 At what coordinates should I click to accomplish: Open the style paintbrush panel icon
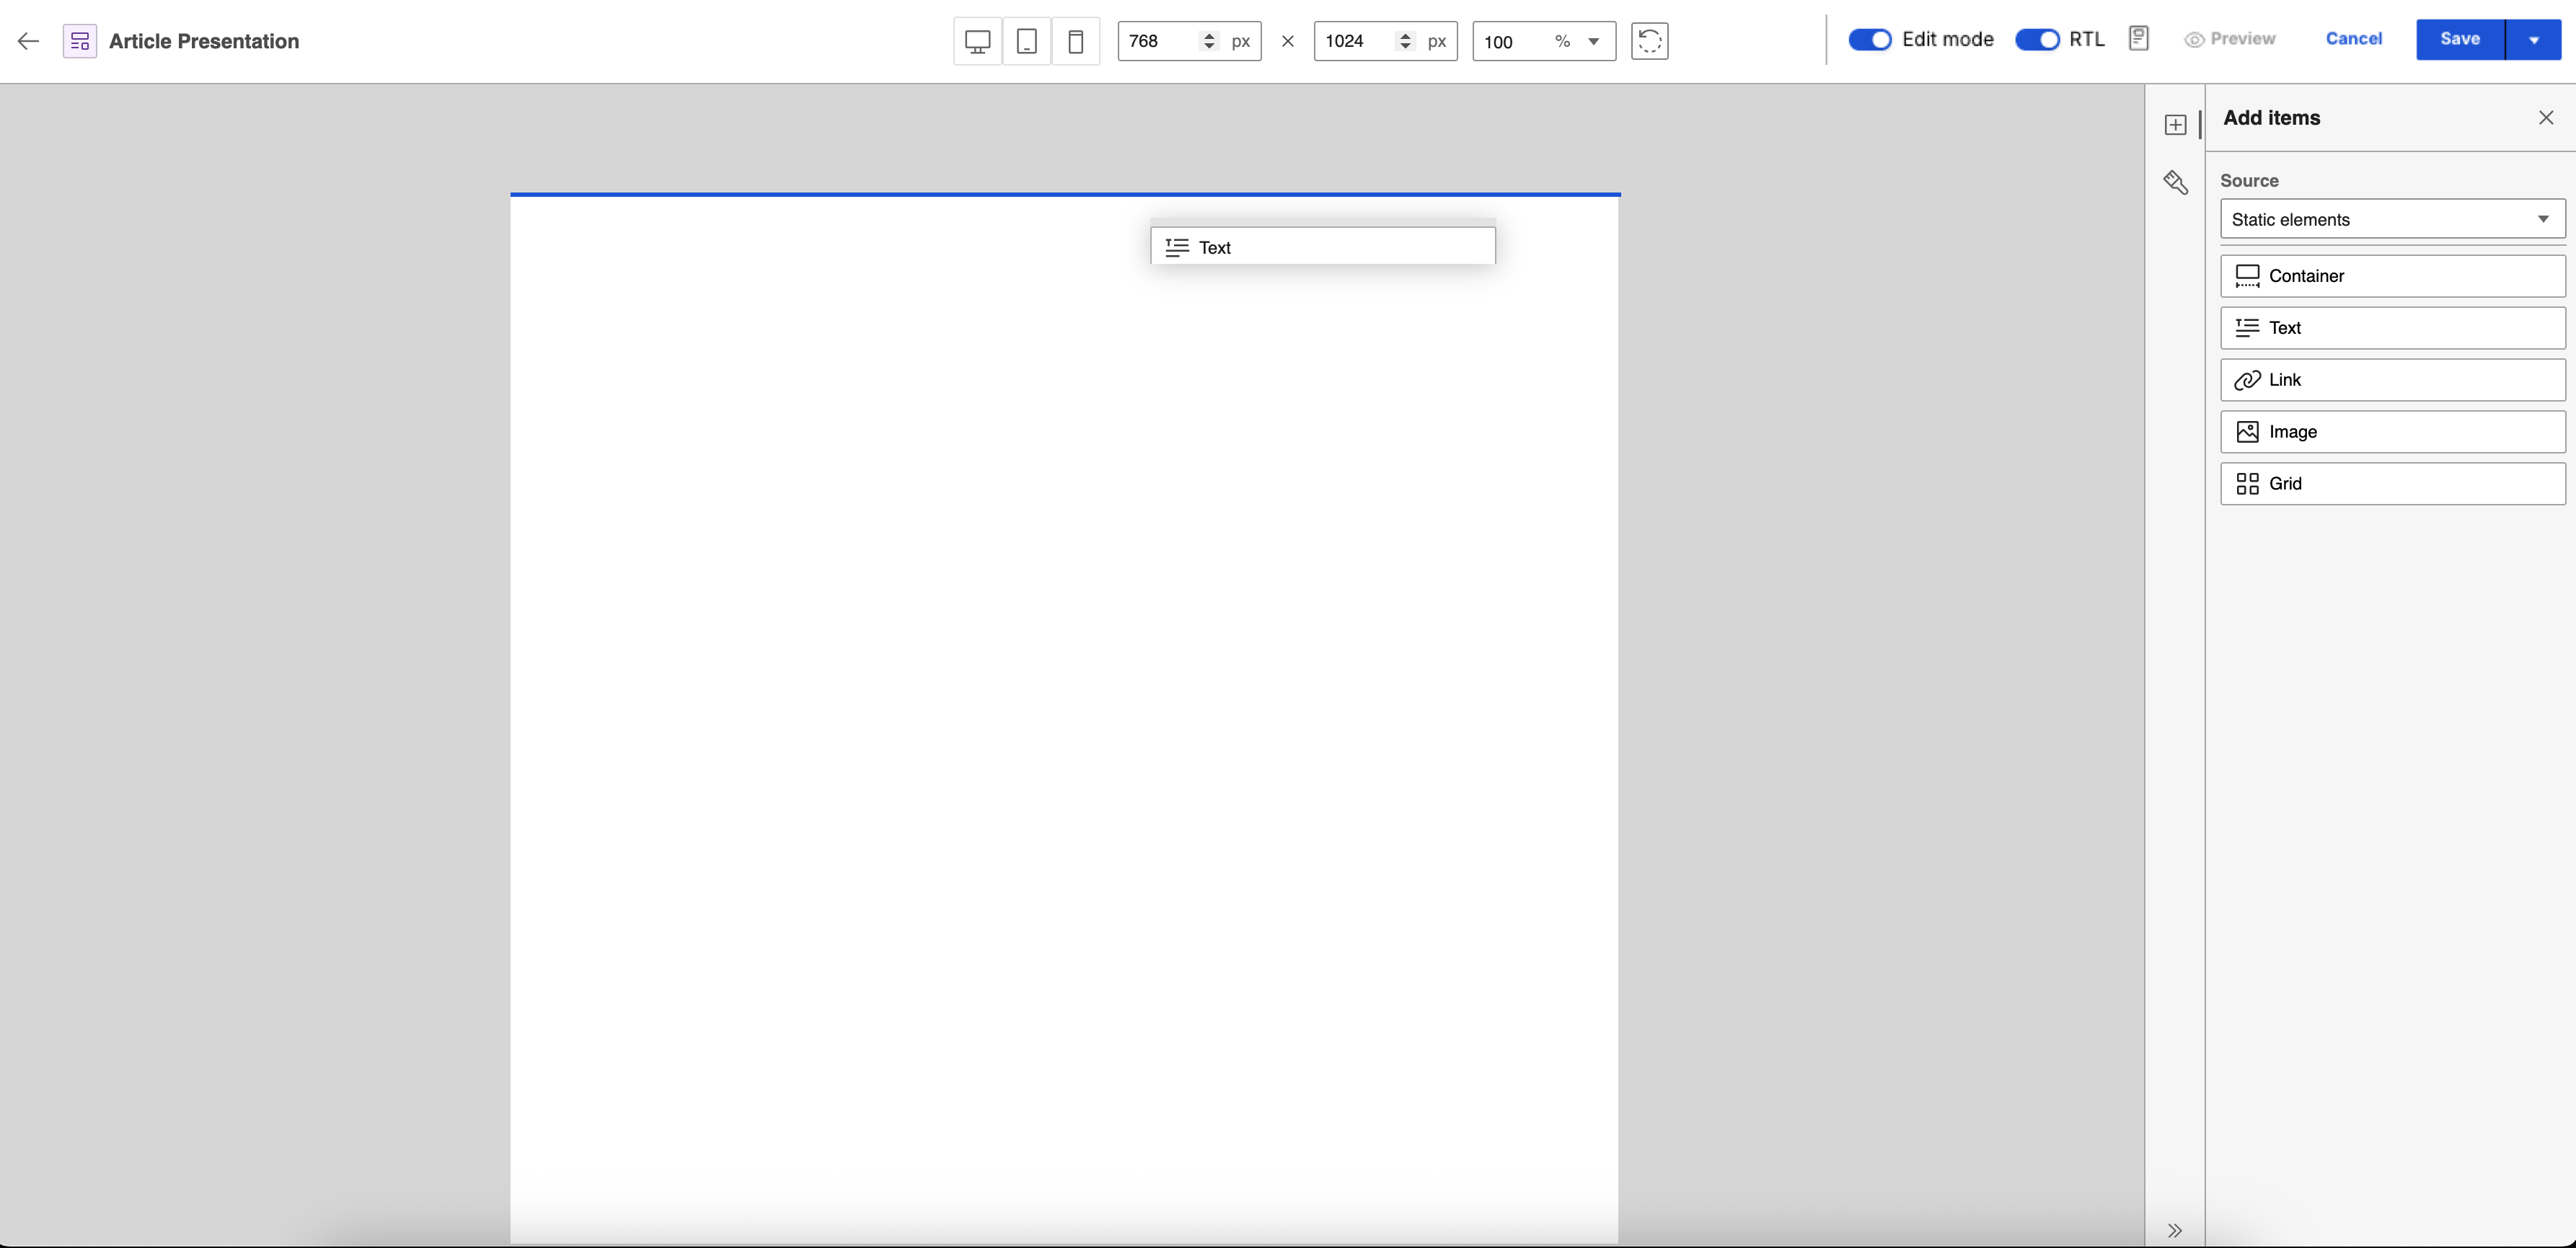(2175, 182)
